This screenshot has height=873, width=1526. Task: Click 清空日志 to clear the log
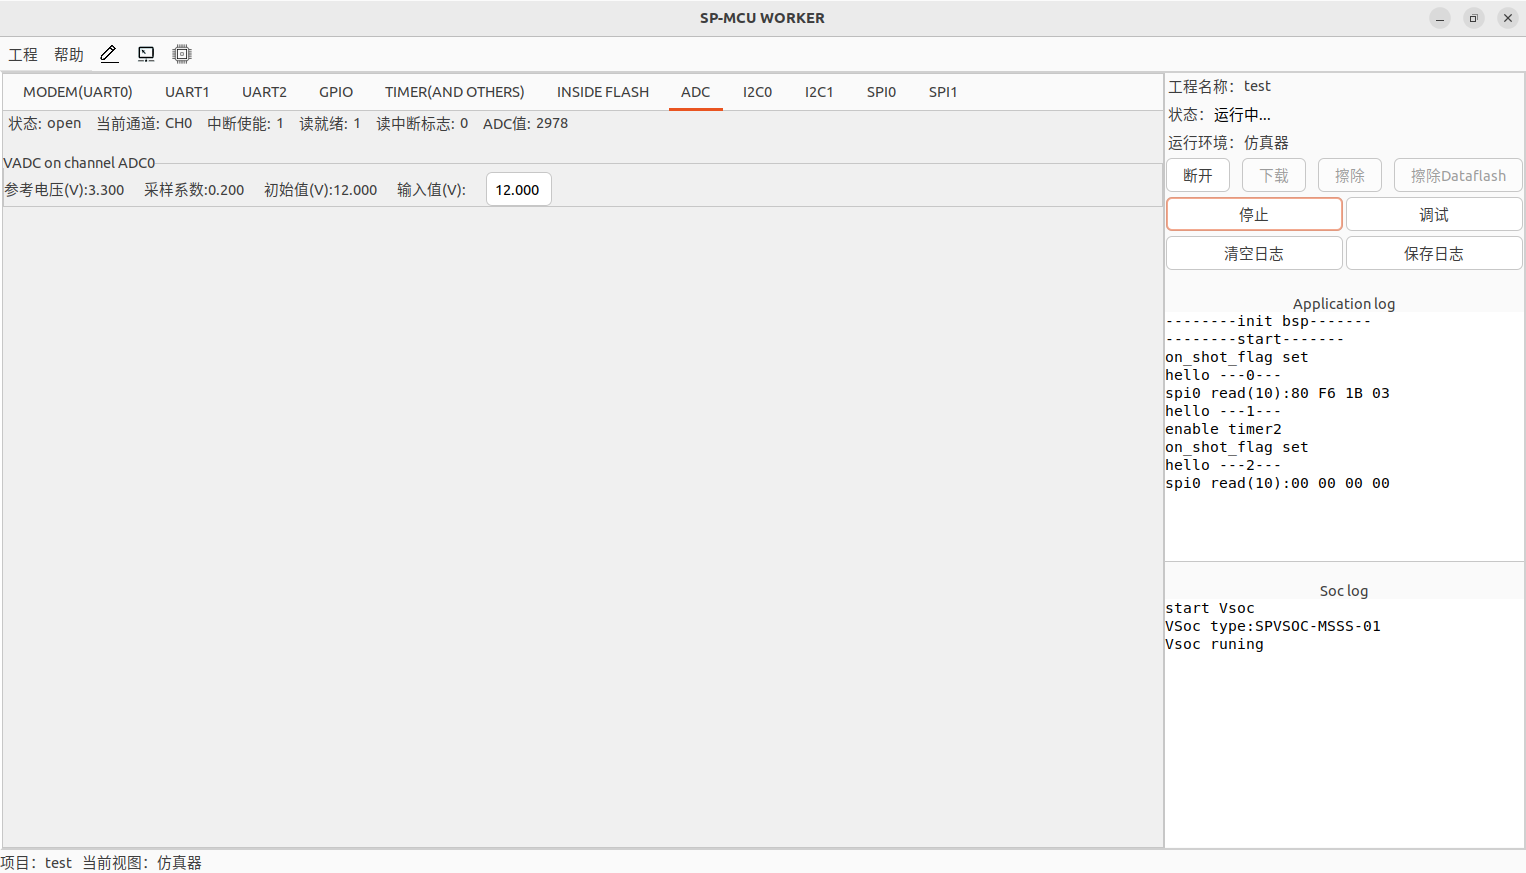coord(1253,254)
